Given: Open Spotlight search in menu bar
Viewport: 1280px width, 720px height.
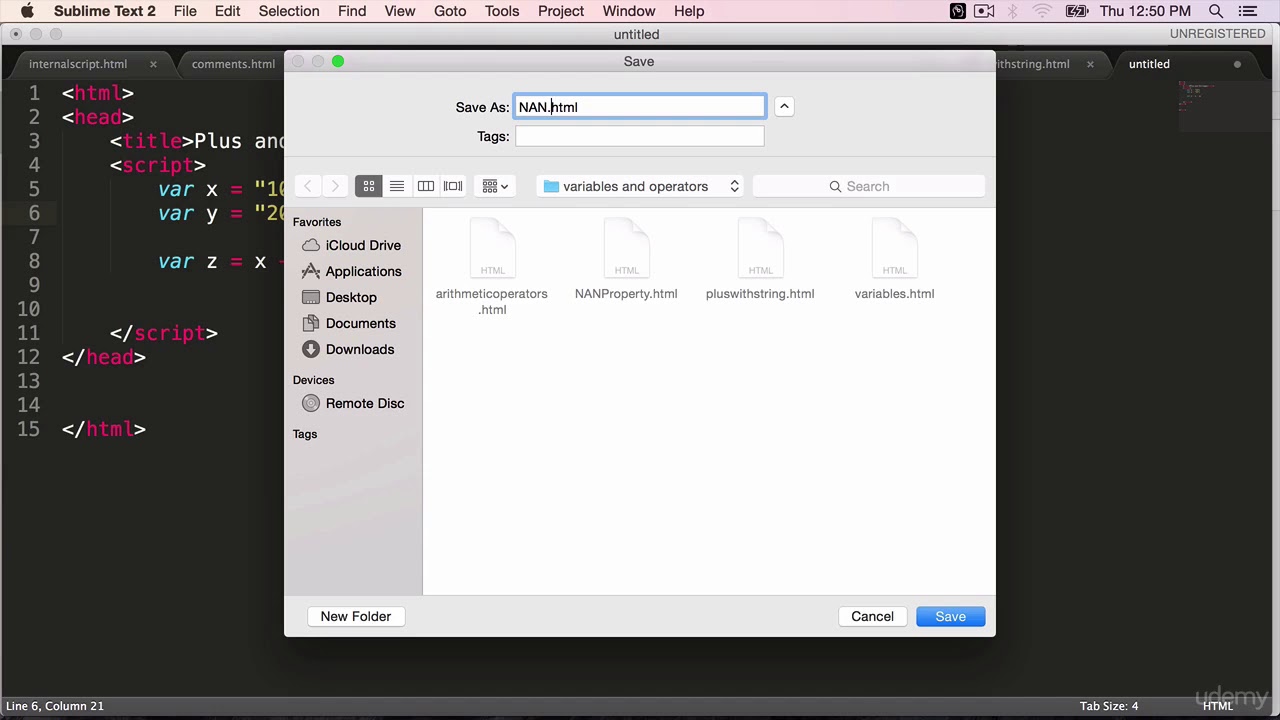Looking at the screenshot, I should [x=1216, y=11].
